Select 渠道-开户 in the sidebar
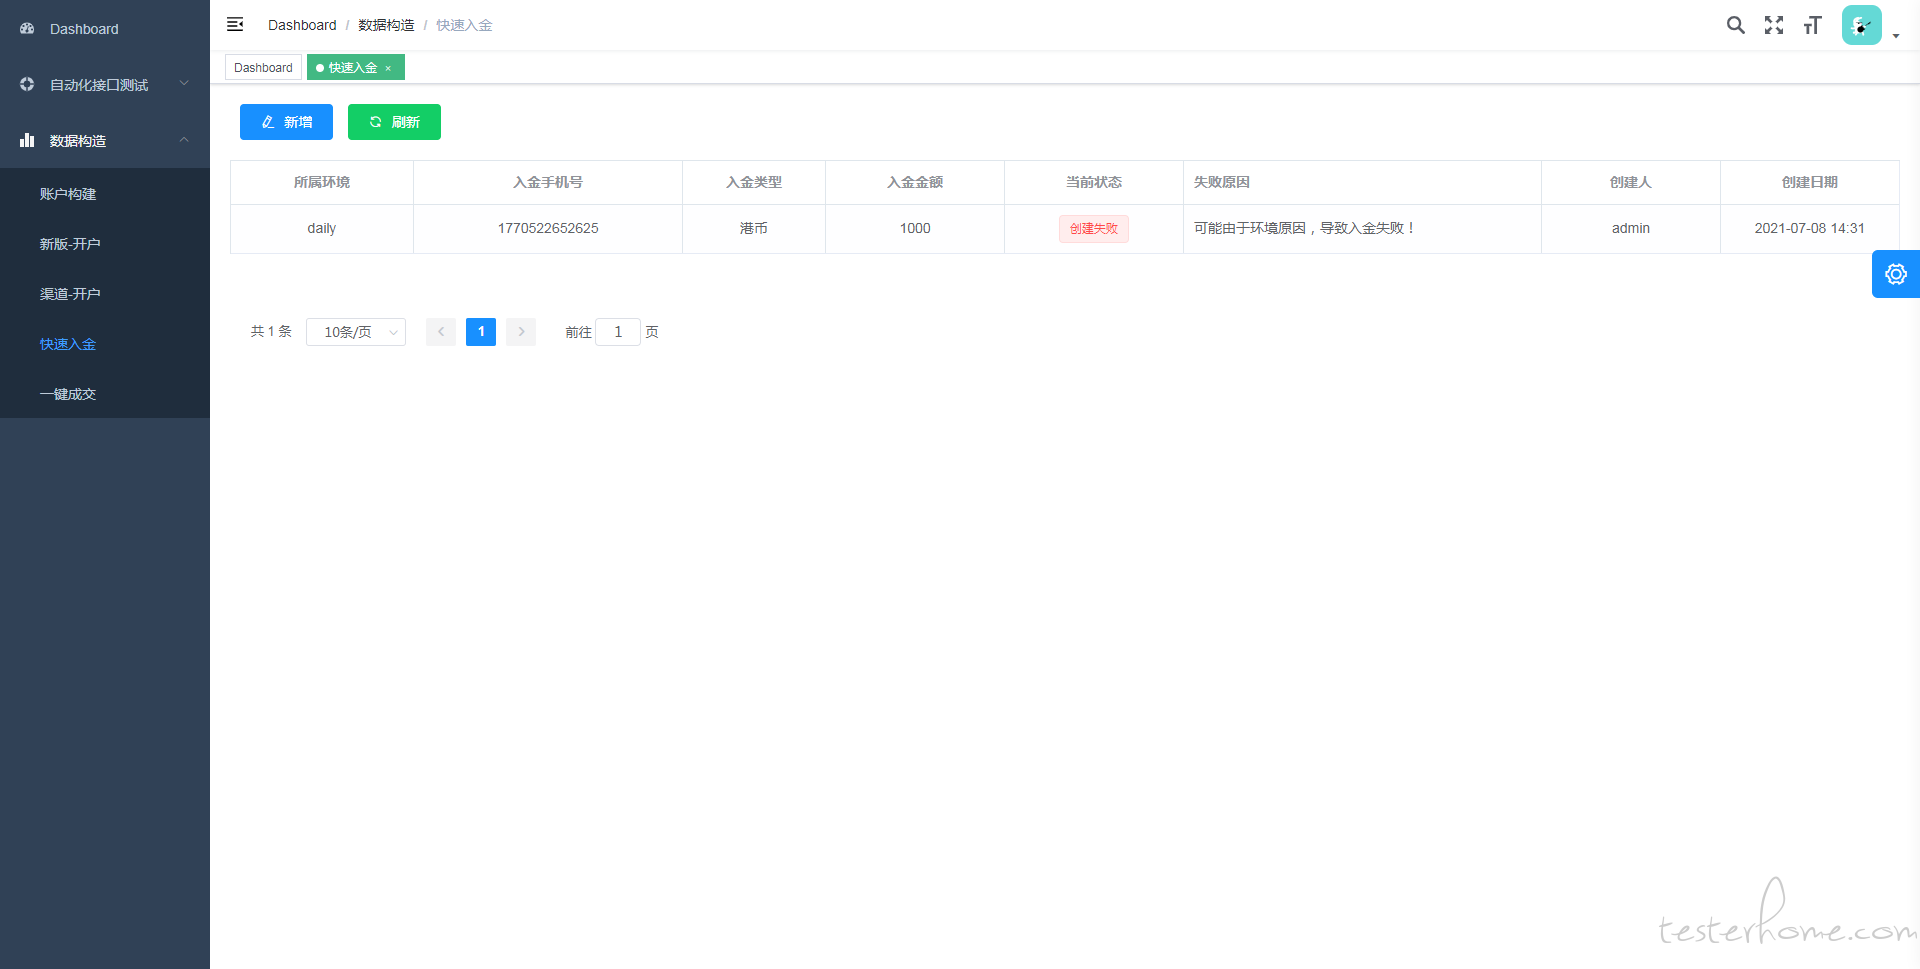The width and height of the screenshot is (1920, 969). coord(105,293)
